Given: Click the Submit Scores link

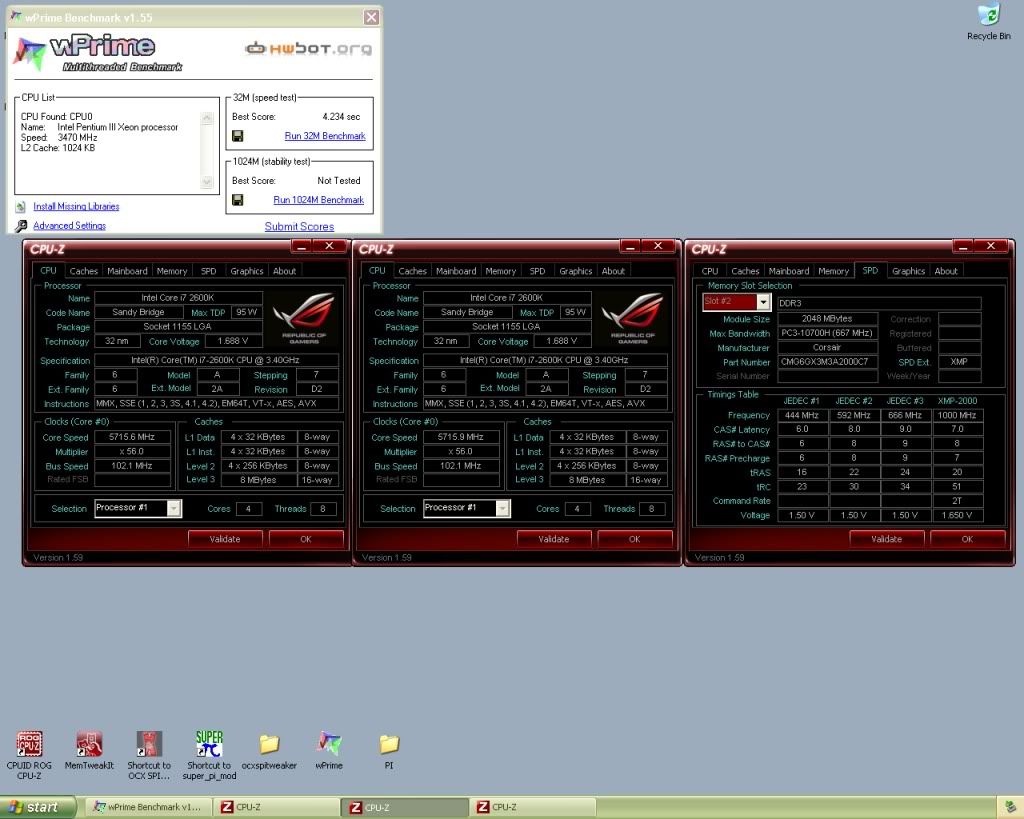Looking at the screenshot, I should tap(299, 226).
